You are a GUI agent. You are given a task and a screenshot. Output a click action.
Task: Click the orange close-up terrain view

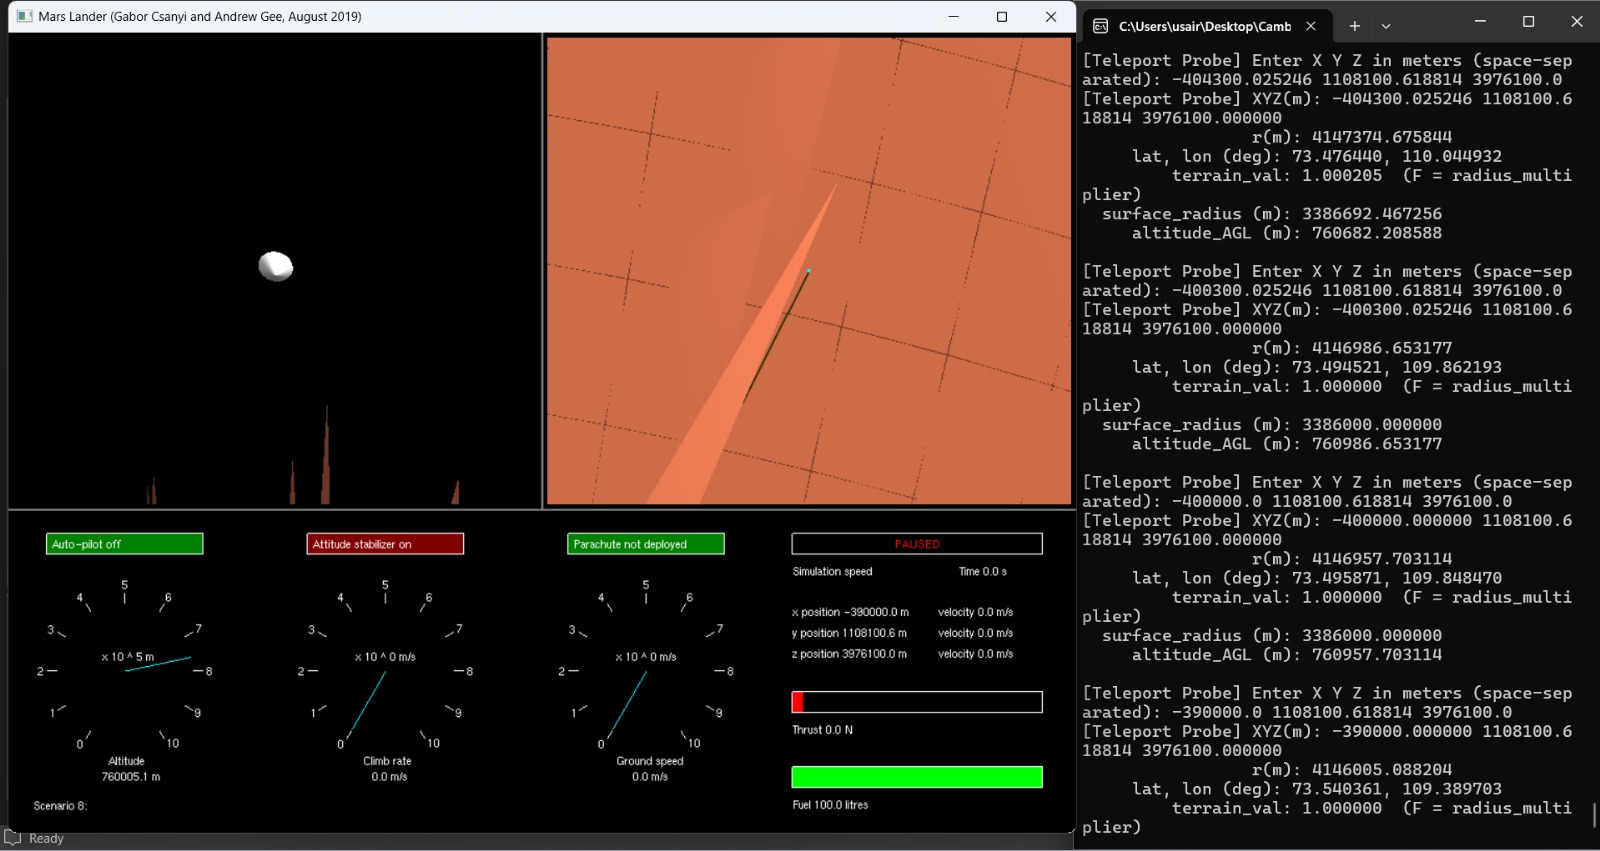point(809,271)
